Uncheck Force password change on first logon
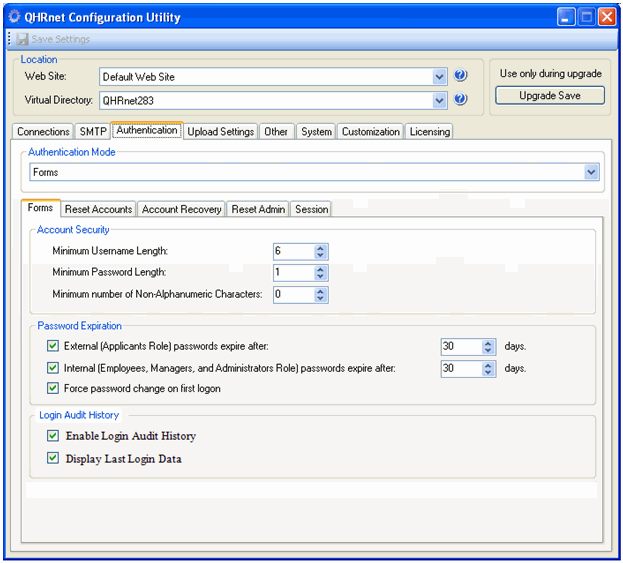Screen dimensions: 623x563 54,388
